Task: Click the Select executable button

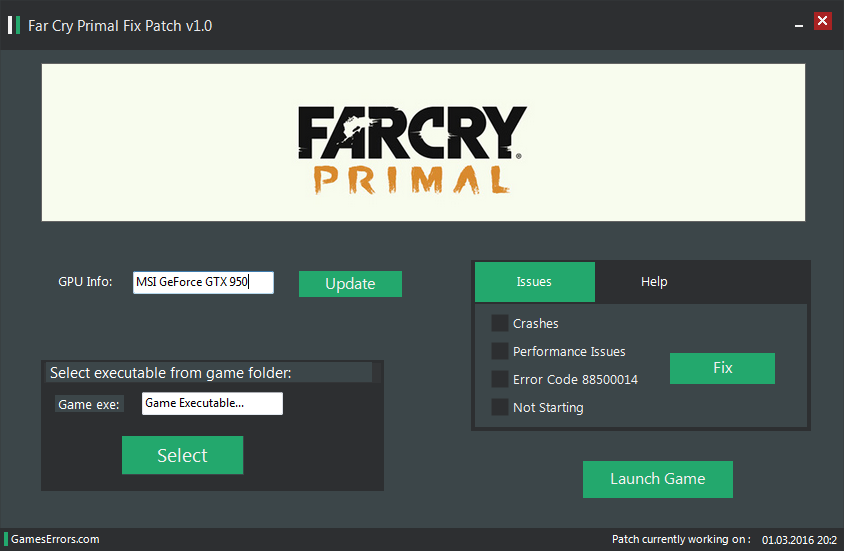Action: pyautogui.click(x=182, y=455)
